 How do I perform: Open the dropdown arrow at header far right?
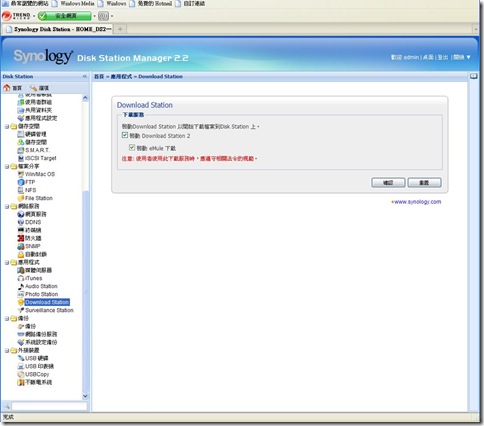[x=468, y=57]
